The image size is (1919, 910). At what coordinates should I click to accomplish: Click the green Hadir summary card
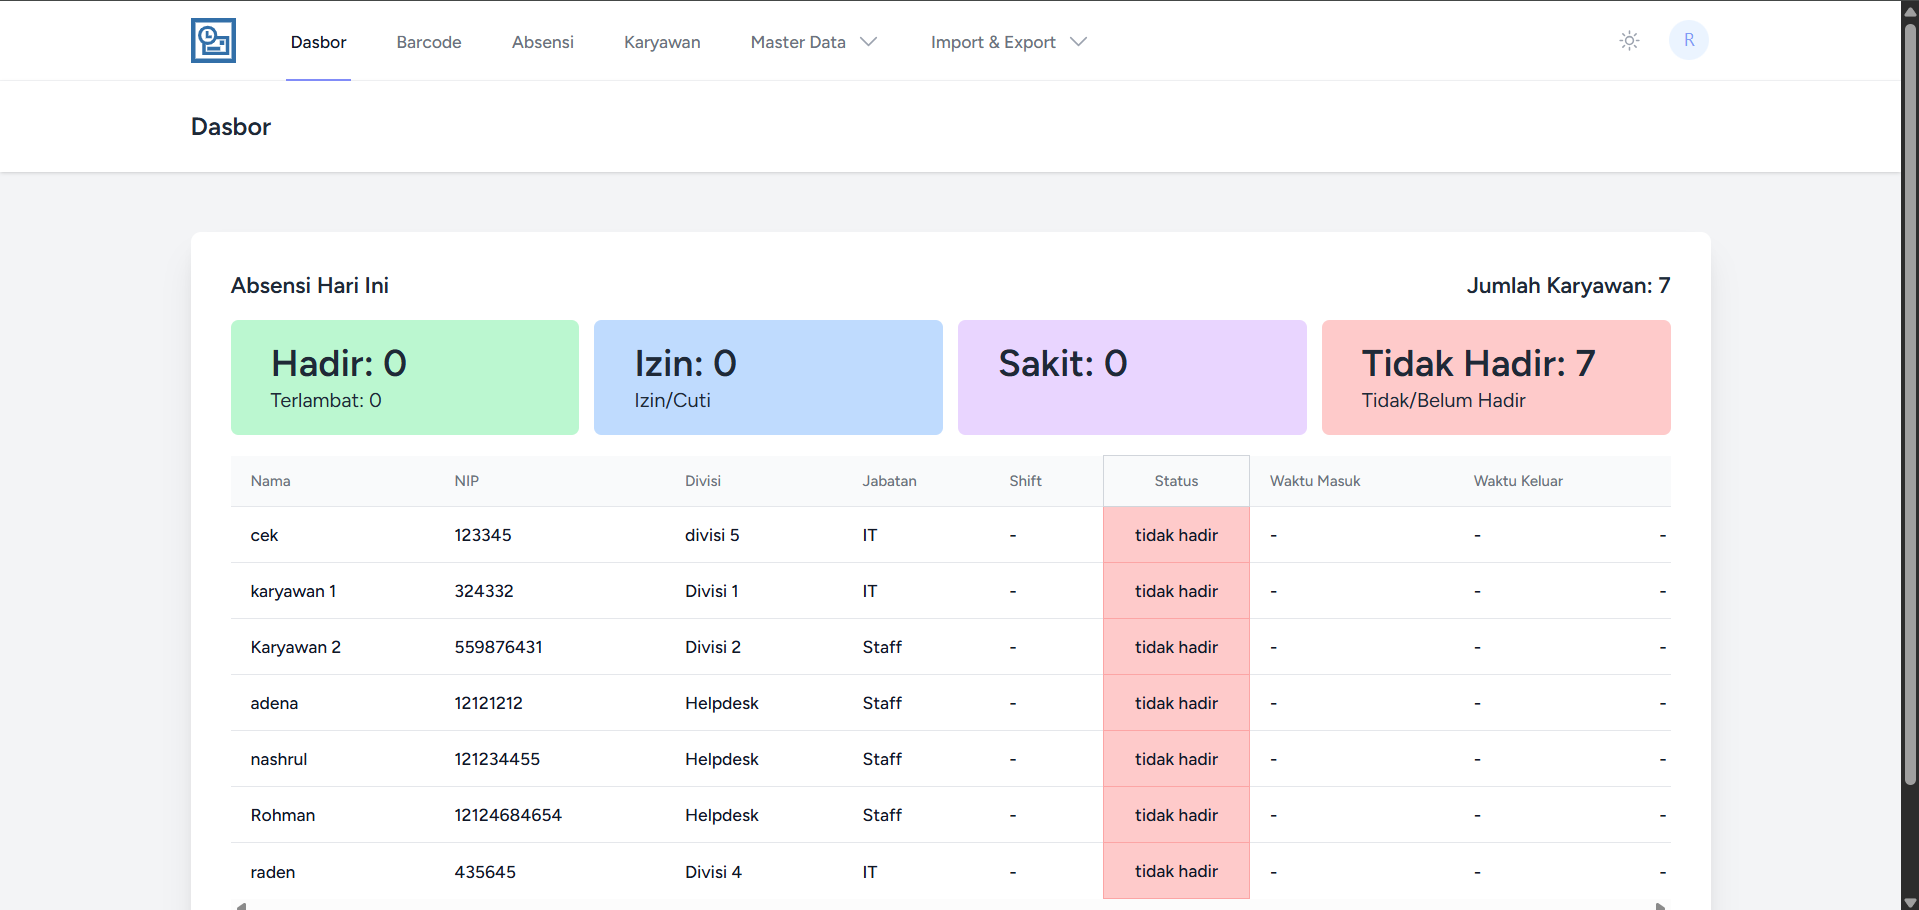click(404, 377)
